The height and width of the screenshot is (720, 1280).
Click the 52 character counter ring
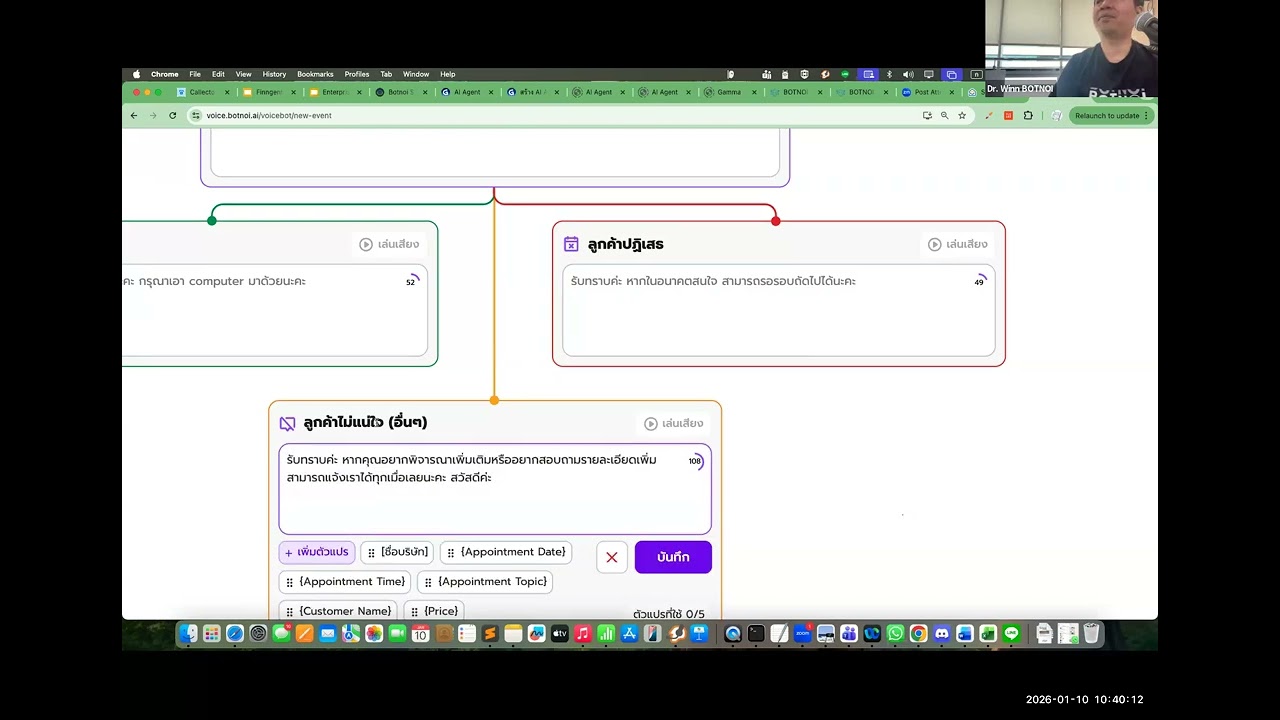[411, 282]
